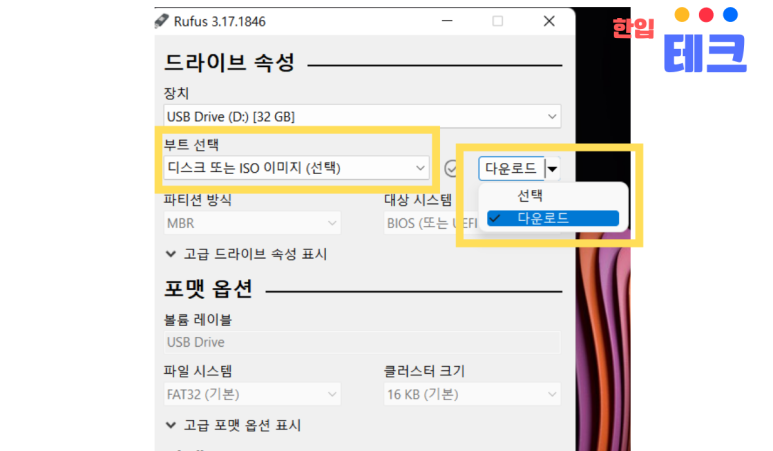Viewport: 773px width, 451px height.
Task: Open the 클러스터 크기 16 KB dropdown
Action: [x=472, y=394]
